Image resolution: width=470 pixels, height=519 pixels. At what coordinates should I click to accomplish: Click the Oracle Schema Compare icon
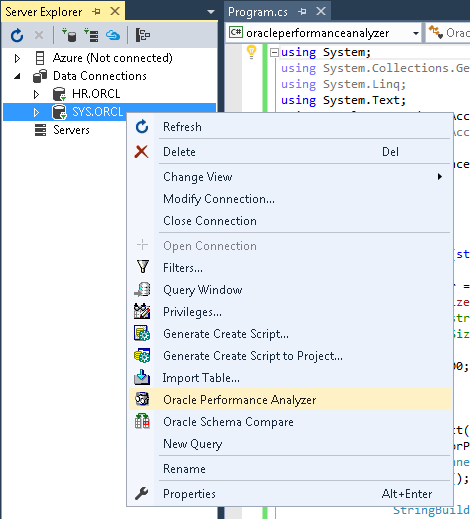tap(142, 421)
